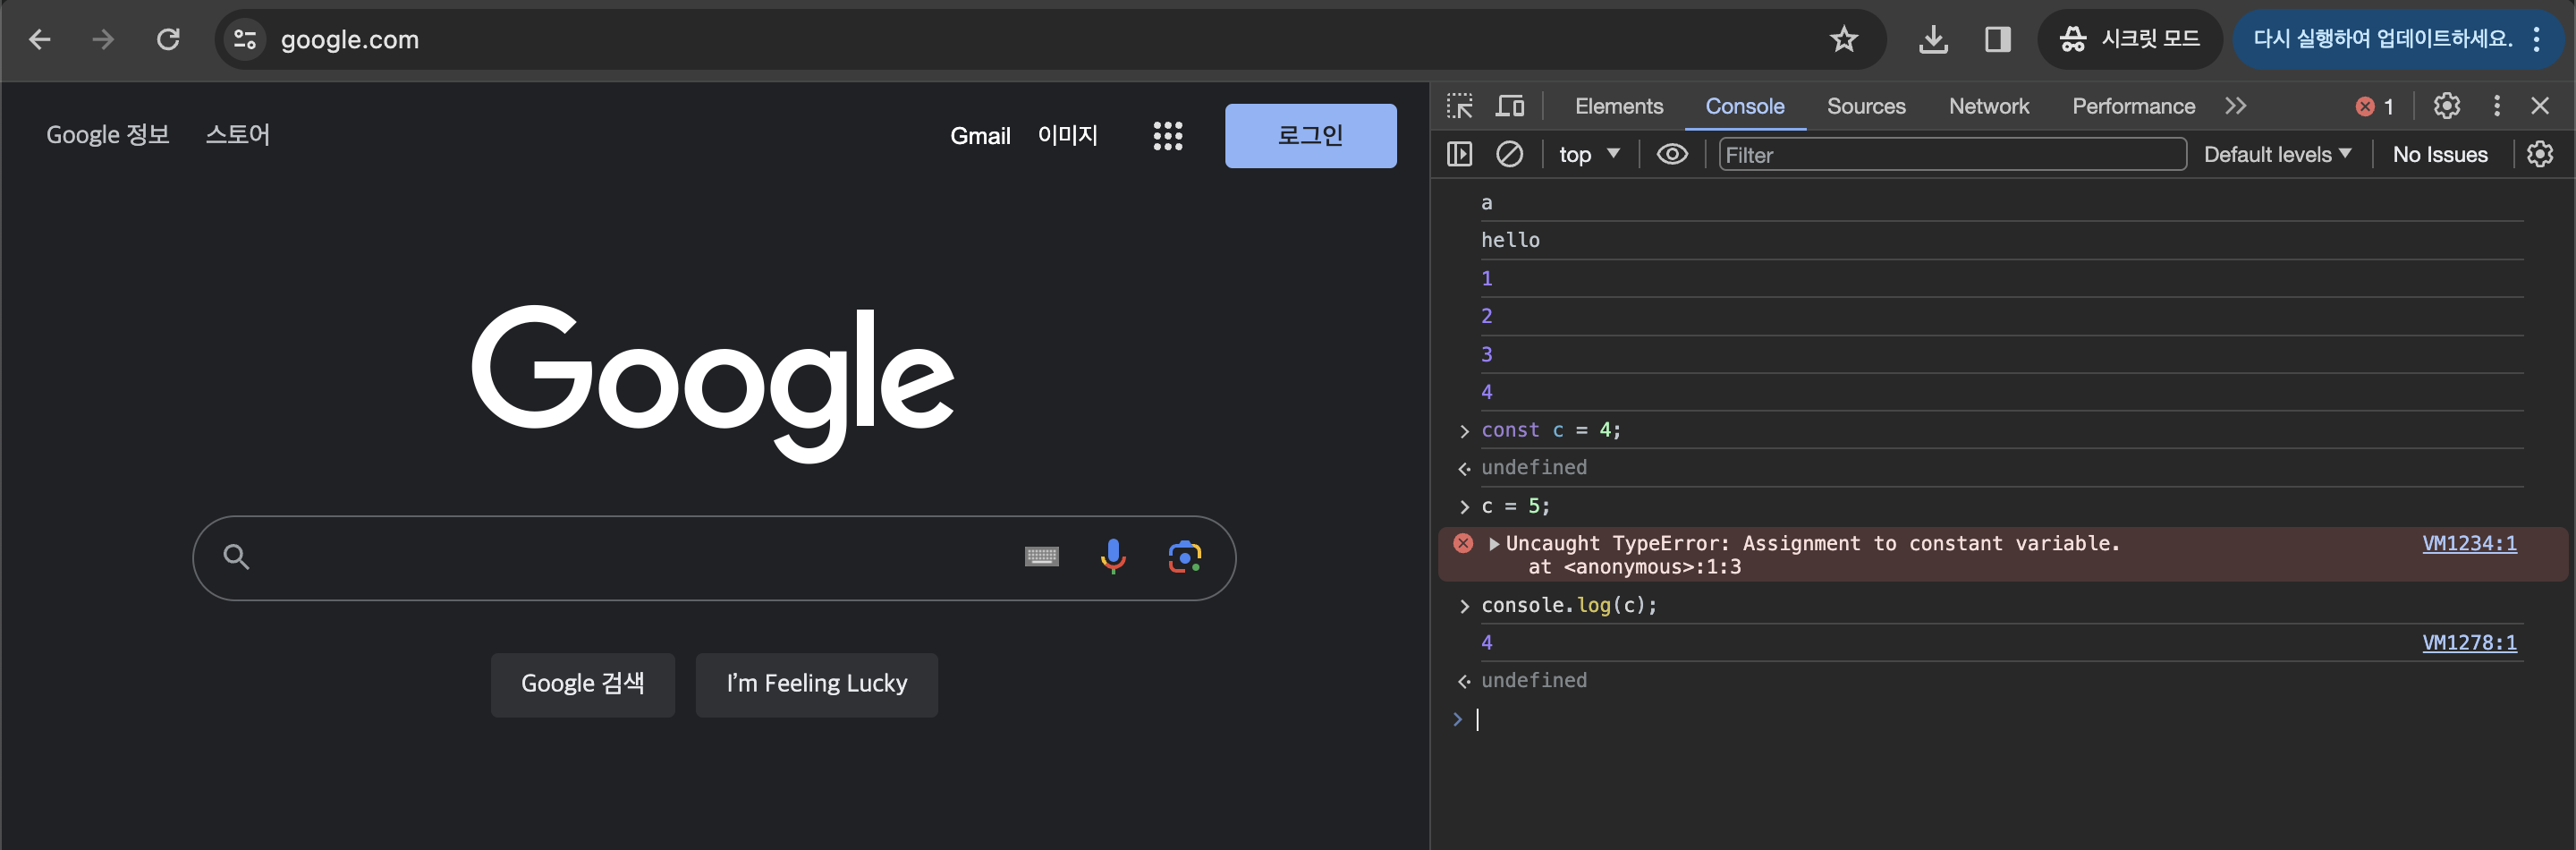The image size is (2576, 850).
Task: Click the const c = 4; entry
Action: pyautogui.click(x=1550, y=430)
